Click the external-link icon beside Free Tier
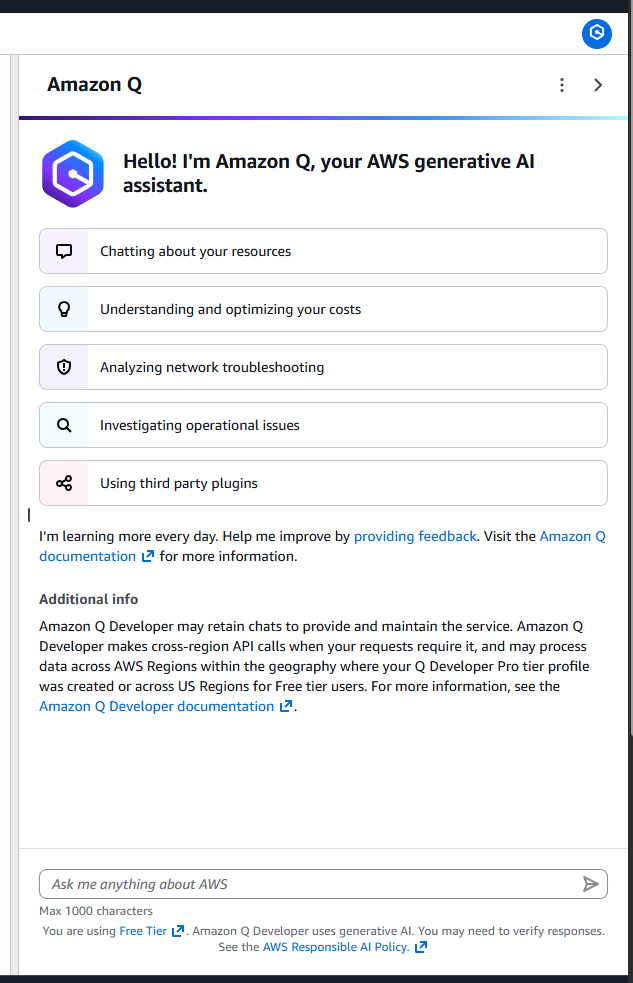The image size is (633, 983). [178, 931]
